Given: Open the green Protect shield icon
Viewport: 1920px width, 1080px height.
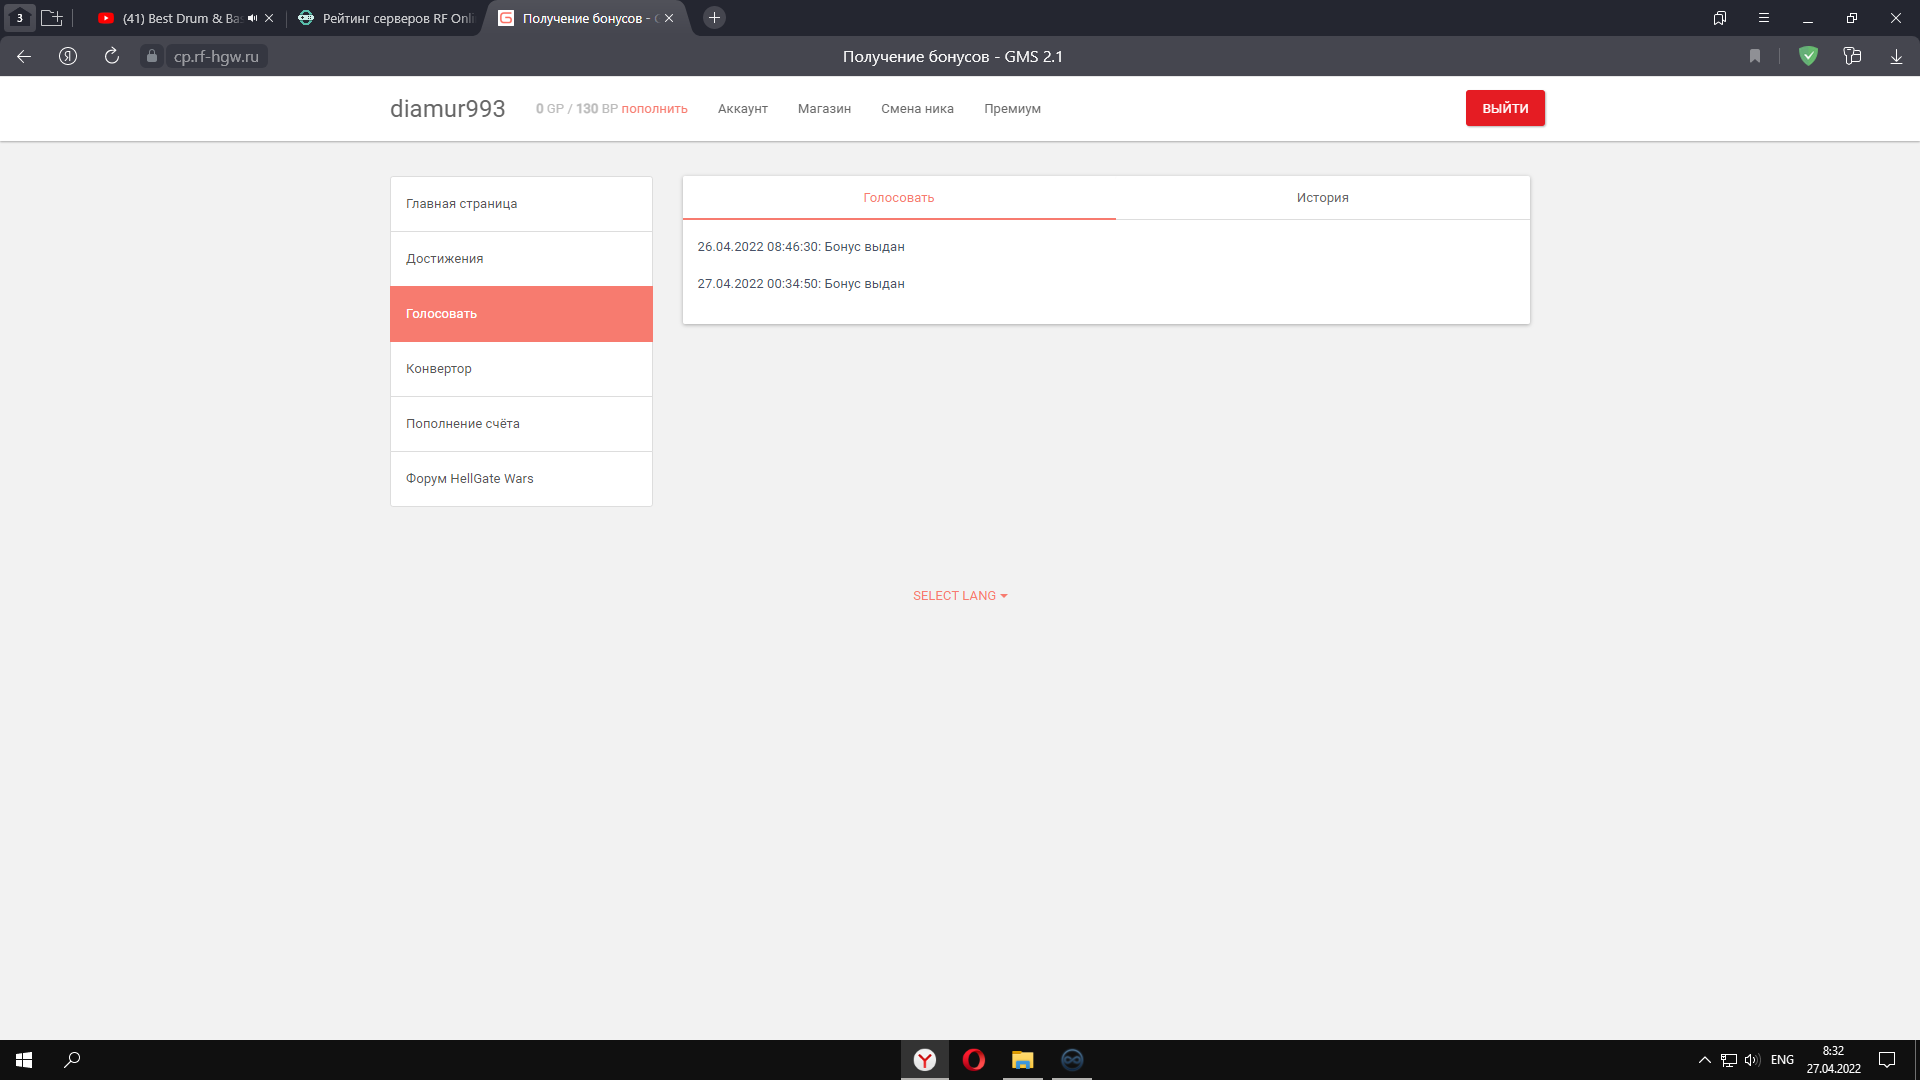Looking at the screenshot, I should [1808, 56].
